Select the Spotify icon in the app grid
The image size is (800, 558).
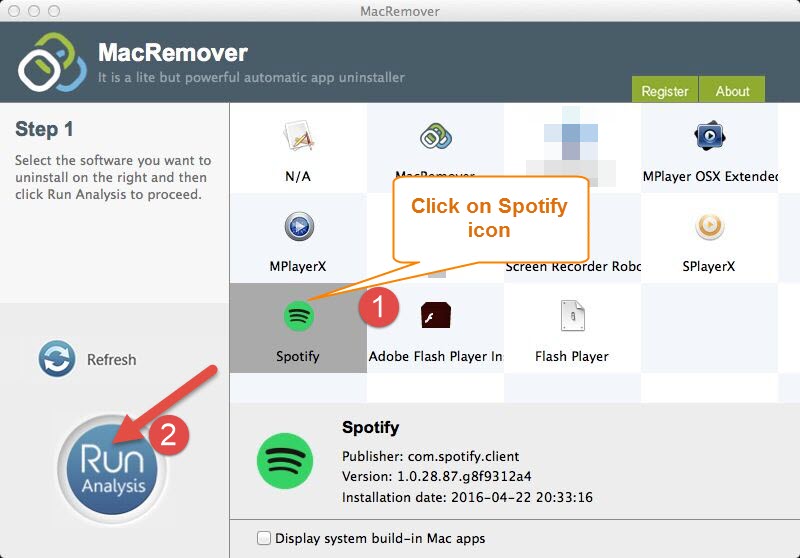click(298, 316)
